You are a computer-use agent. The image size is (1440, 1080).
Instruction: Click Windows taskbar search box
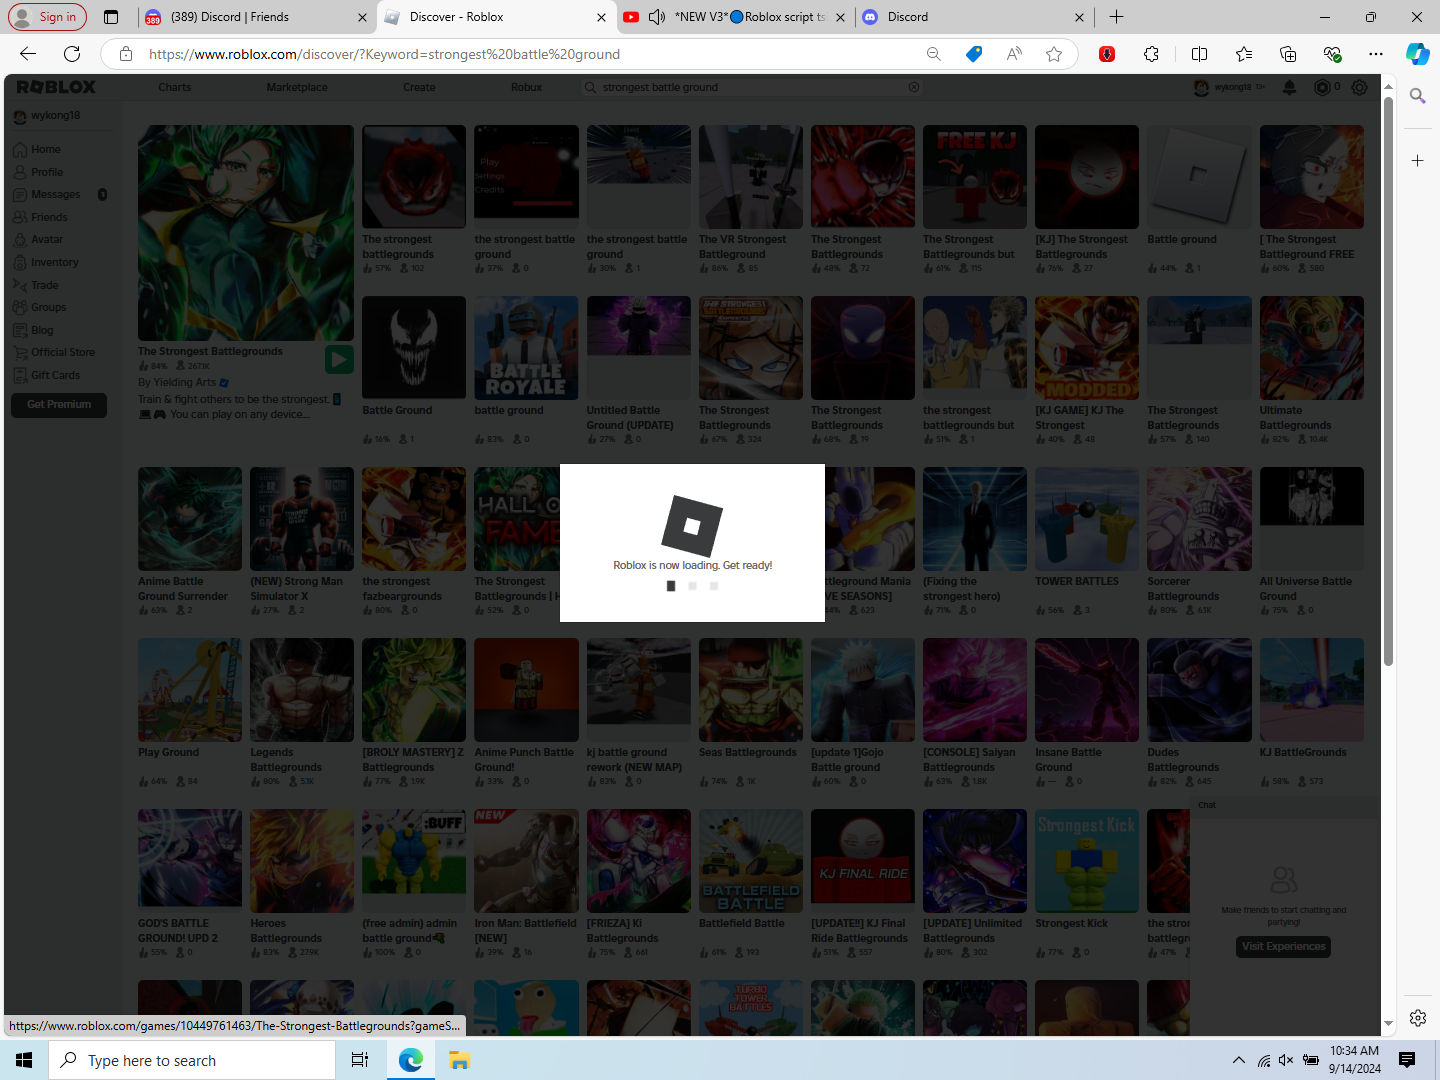[192, 1060]
